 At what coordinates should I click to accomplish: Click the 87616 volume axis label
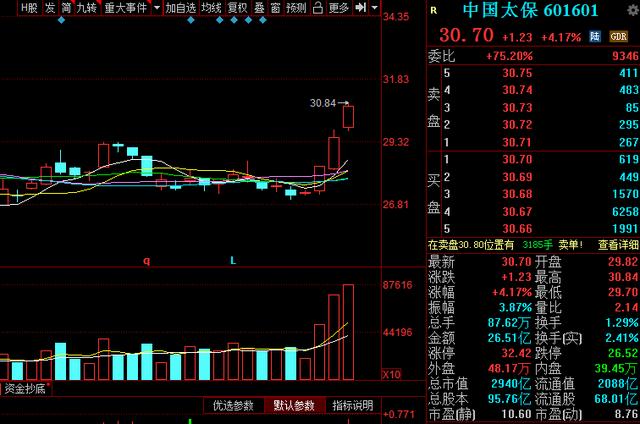coord(398,285)
